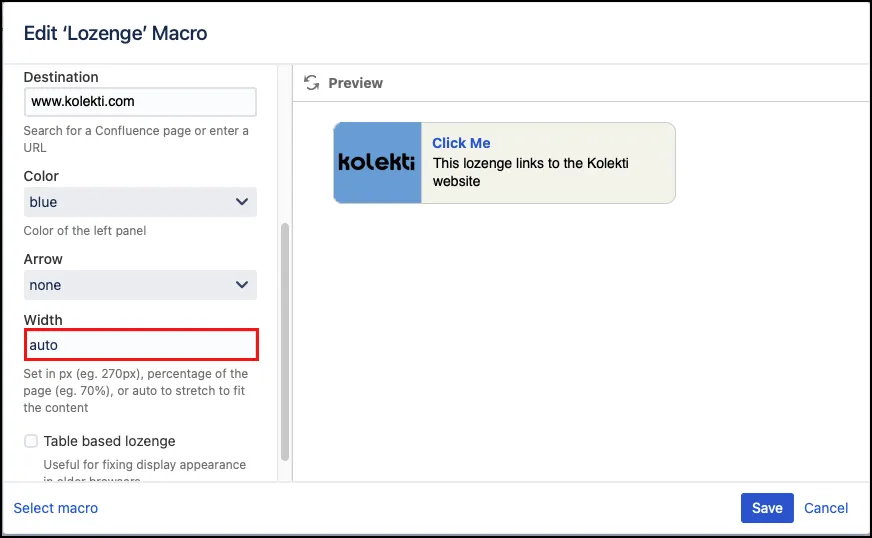The image size is (872, 538).
Task: Click the Edit 'Lozenge' Macro title
Action: click(115, 33)
